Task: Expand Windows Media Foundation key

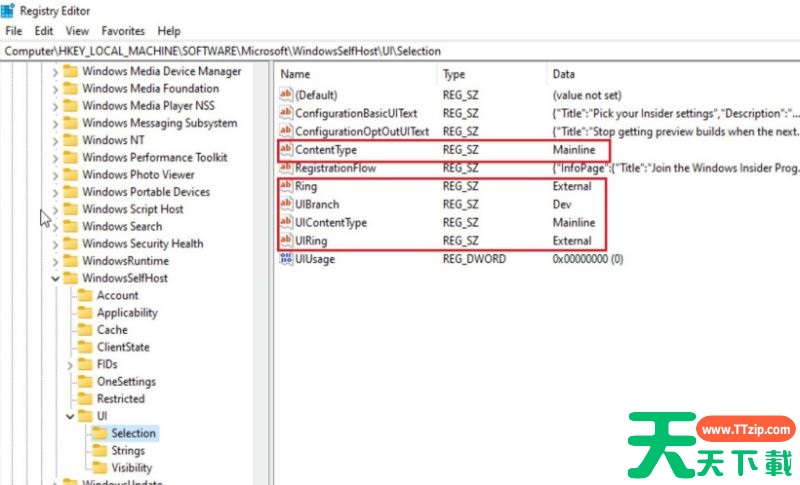Action: 55,89
